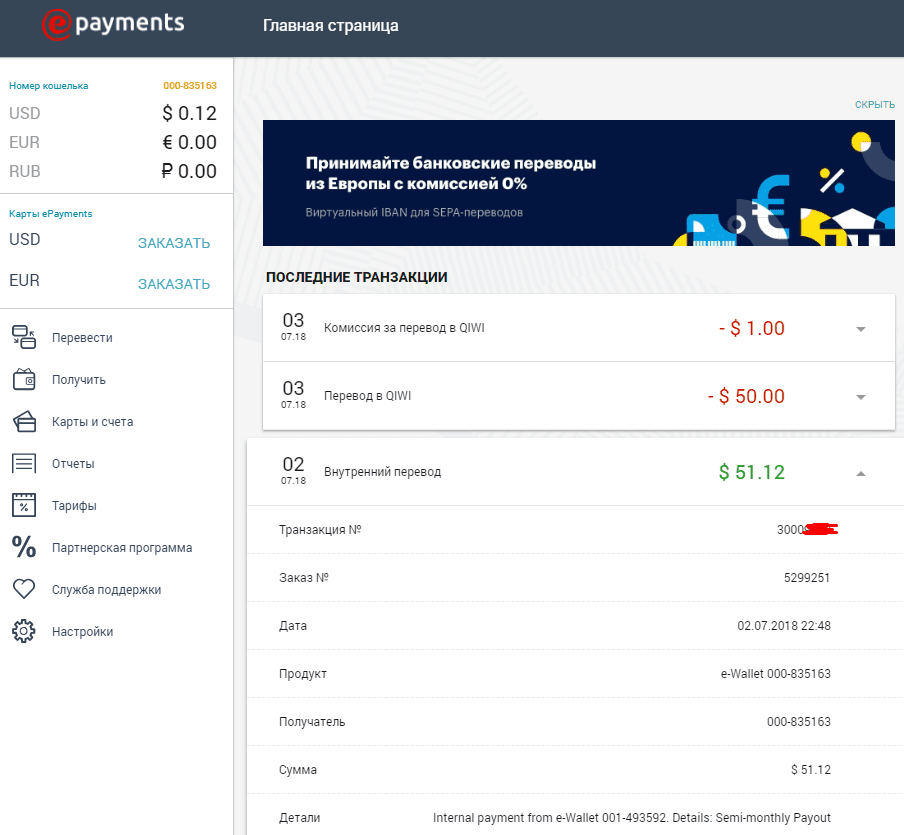The height and width of the screenshot is (835, 904).
Task: Click the ePayments logo
Action: pos(112,25)
